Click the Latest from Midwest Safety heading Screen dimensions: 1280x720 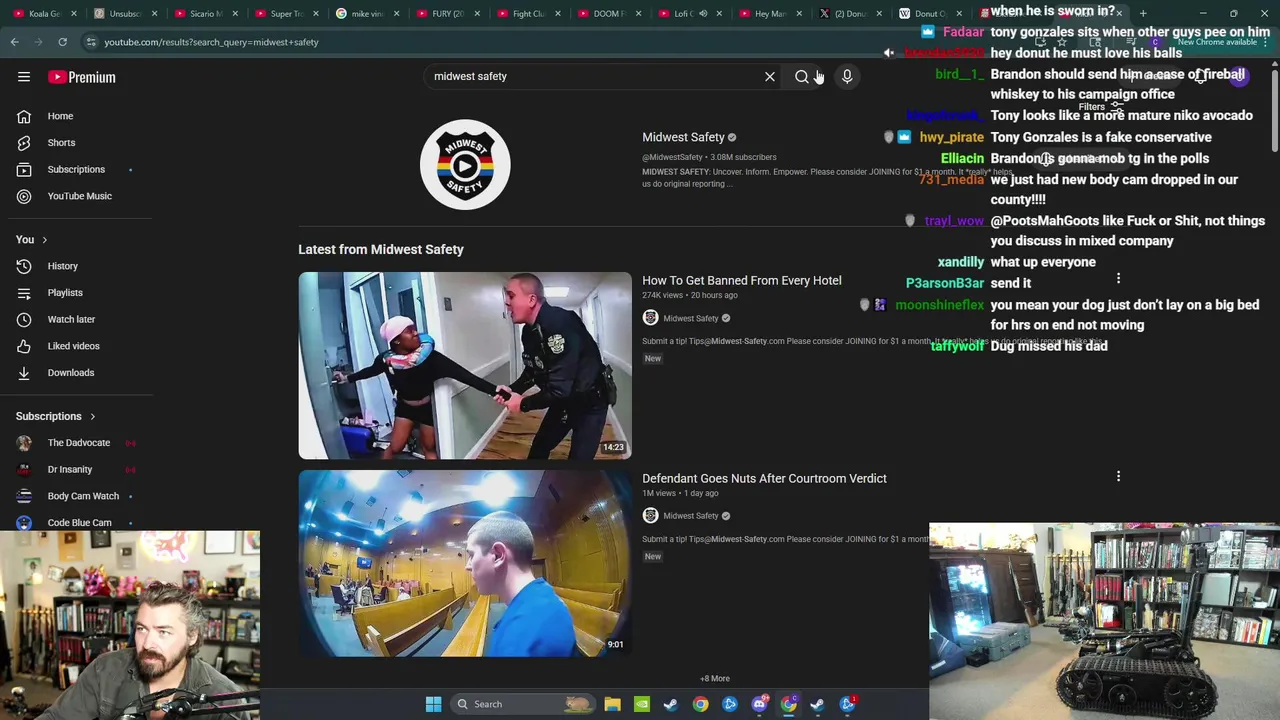pyautogui.click(x=381, y=249)
